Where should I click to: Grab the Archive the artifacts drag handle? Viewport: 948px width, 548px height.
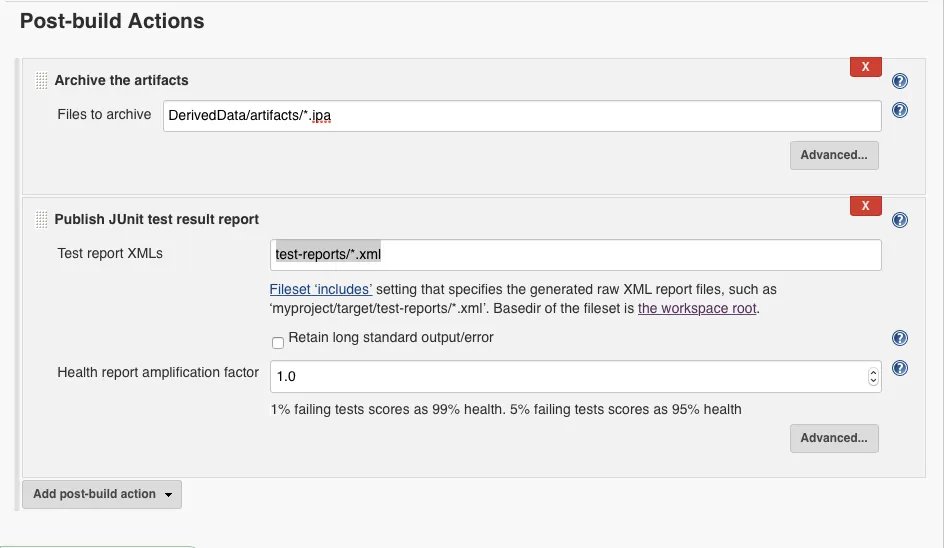[x=41, y=81]
